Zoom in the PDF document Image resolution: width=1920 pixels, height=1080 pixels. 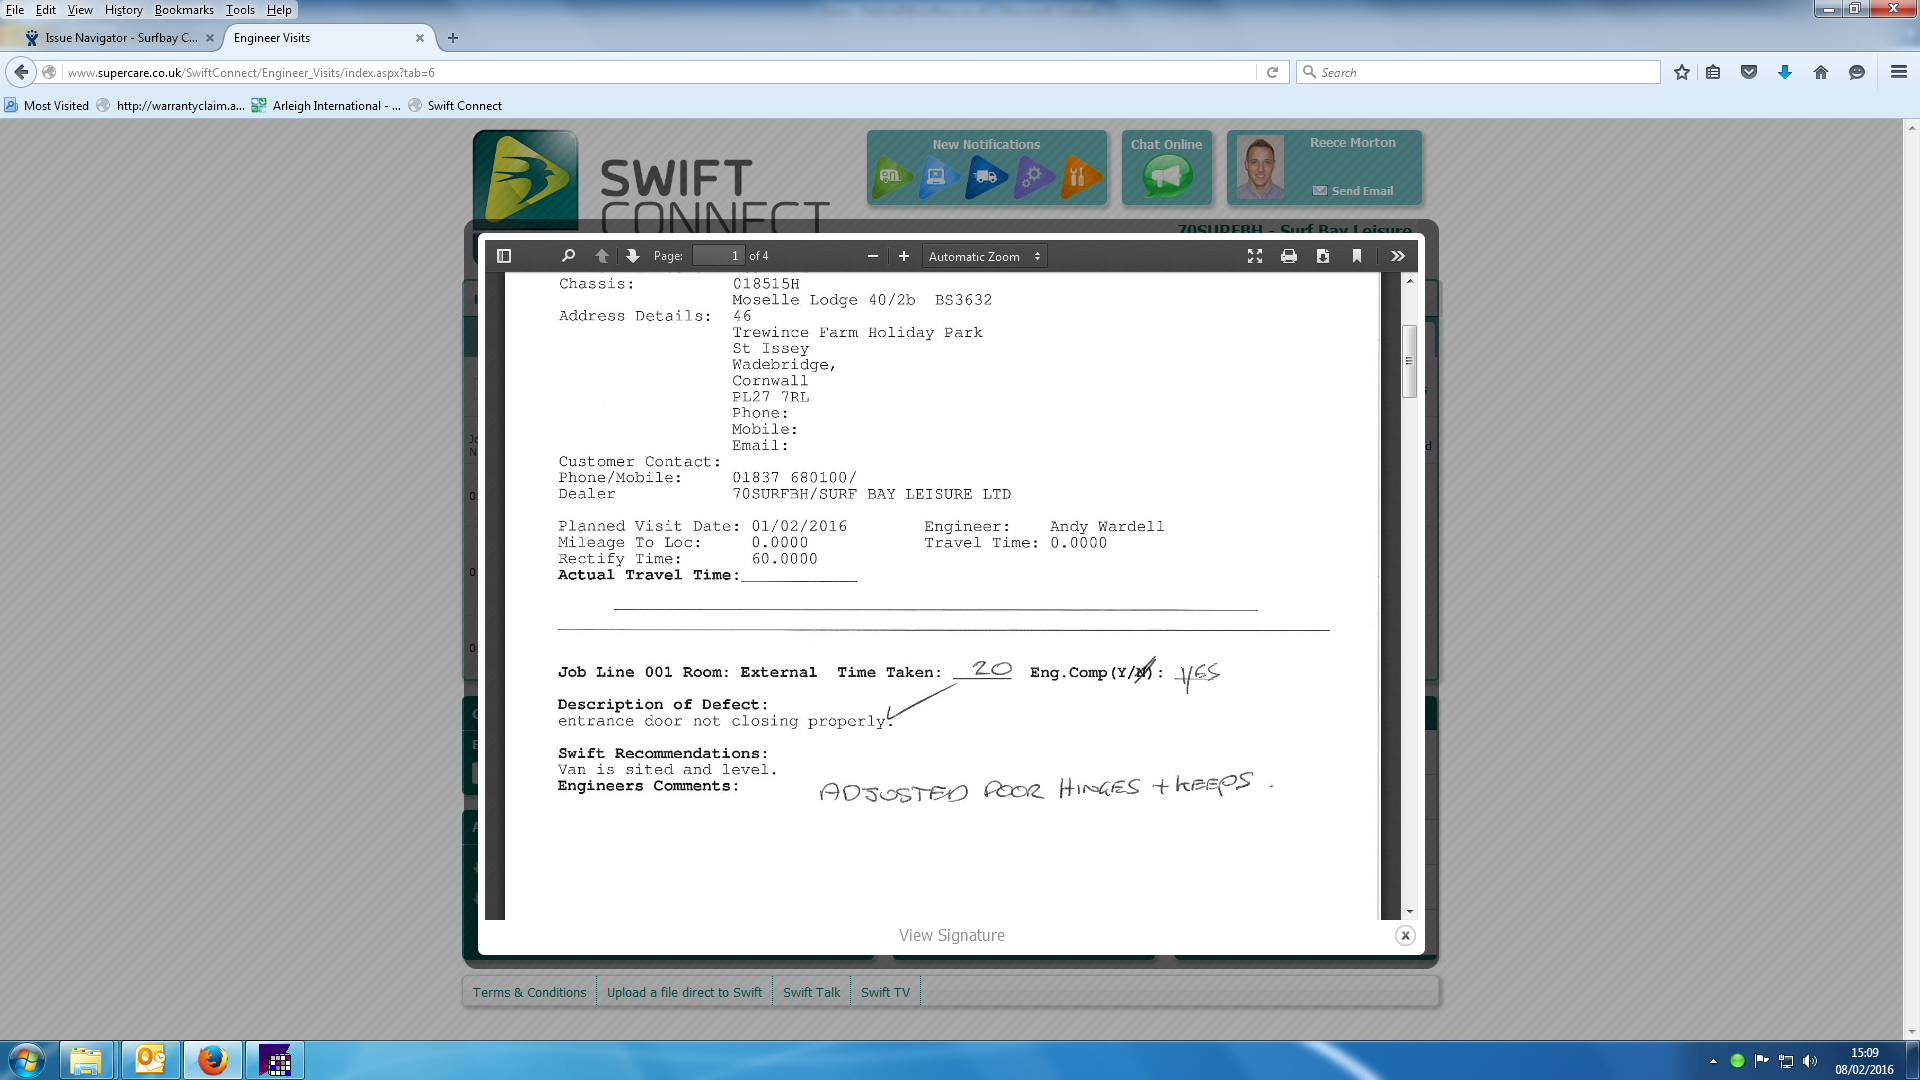click(x=904, y=256)
